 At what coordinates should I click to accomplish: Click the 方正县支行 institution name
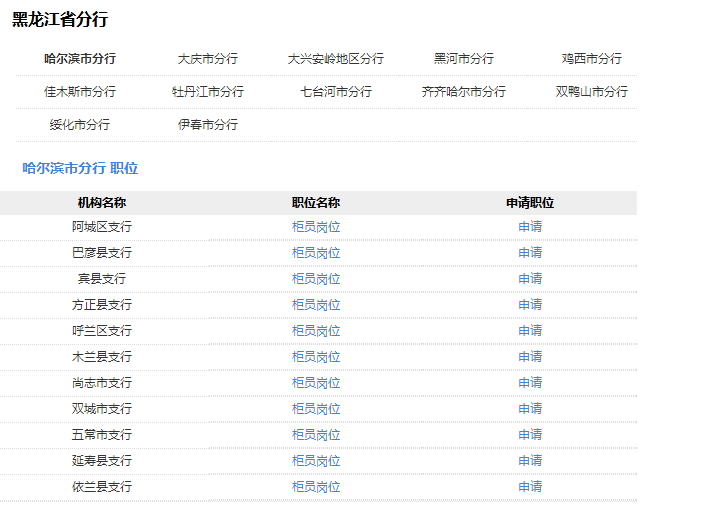(102, 305)
